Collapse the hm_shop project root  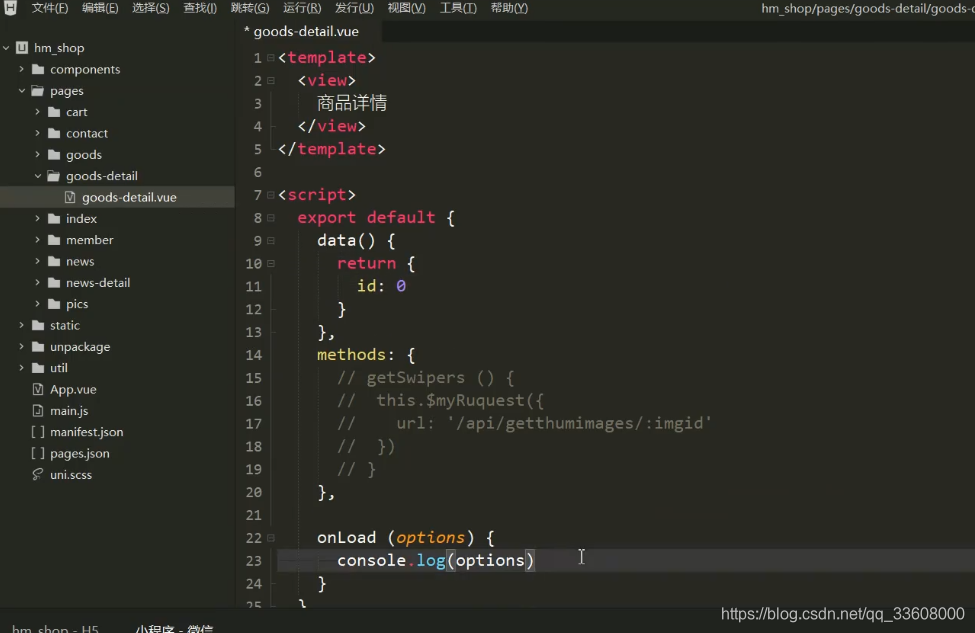6,48
